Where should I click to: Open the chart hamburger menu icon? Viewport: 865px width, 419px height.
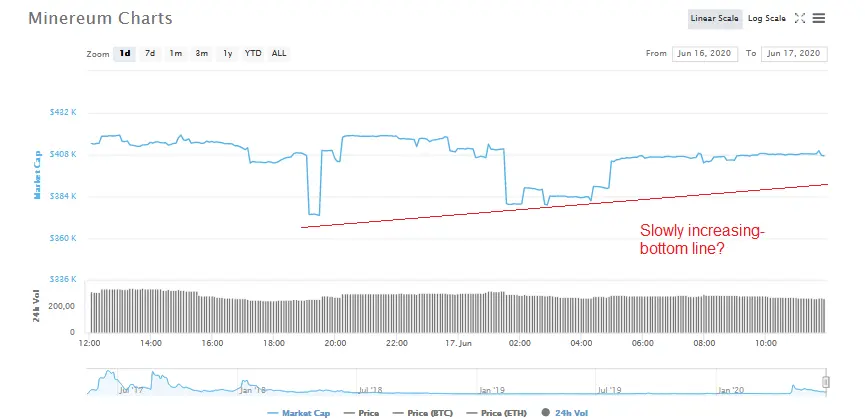tap(819, 18)
